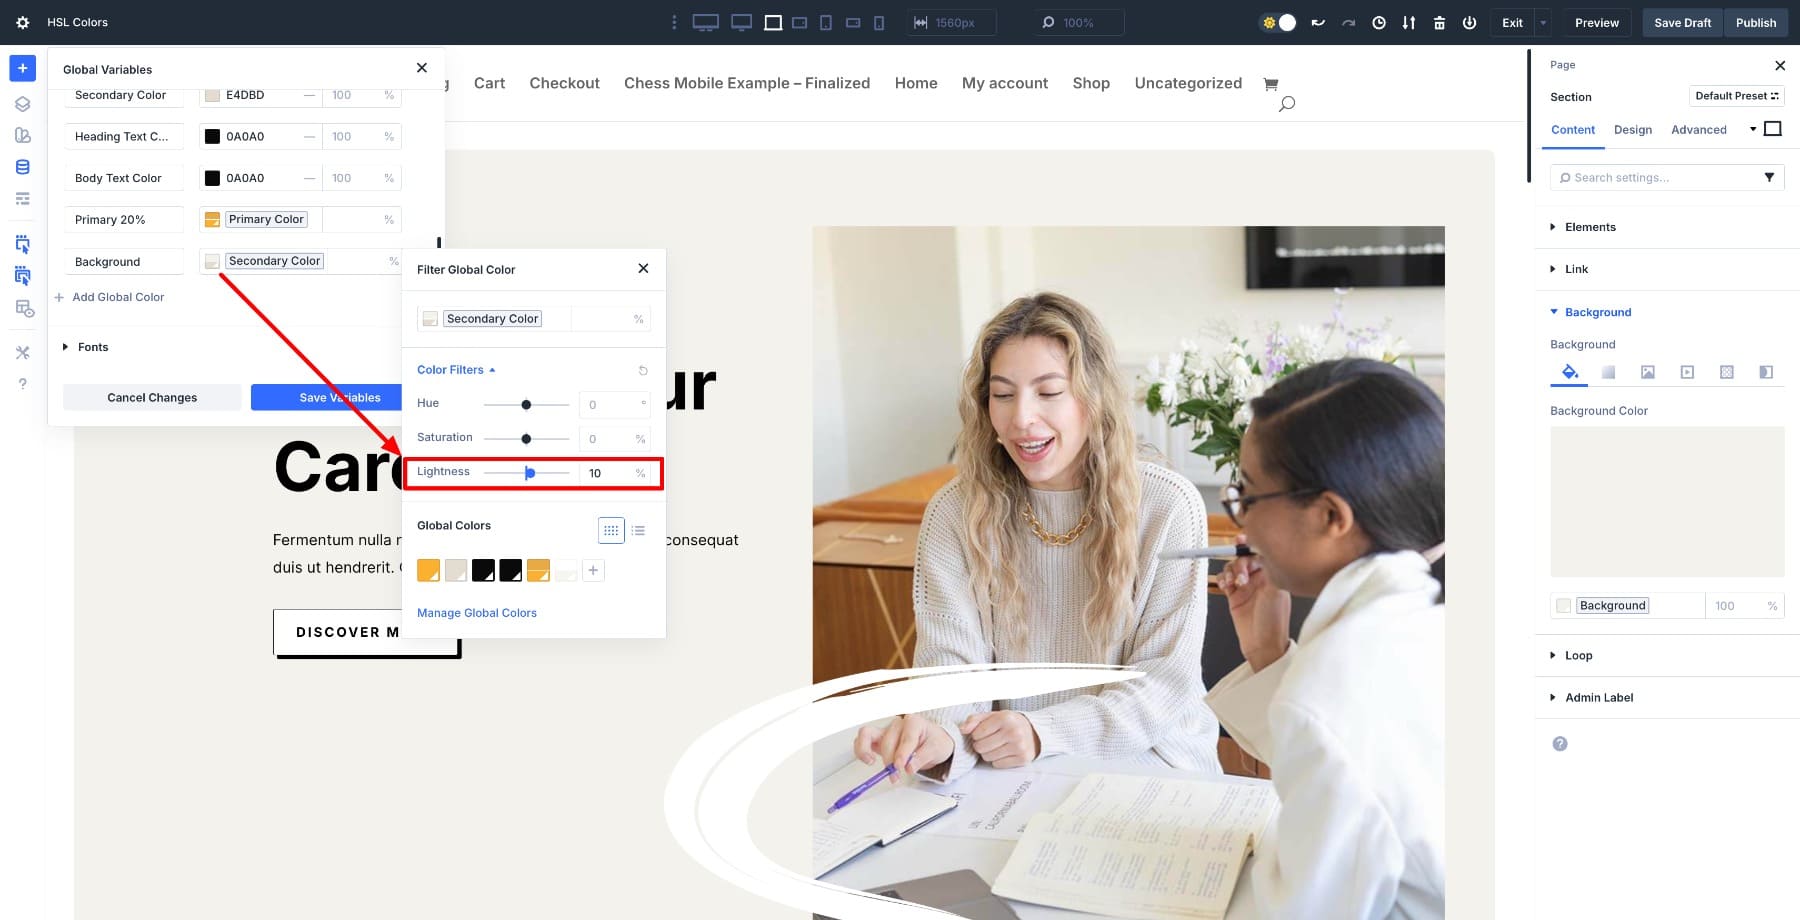
Task: Toggle the light/dark mode switch in top bar
Action: click(x=1278, y=22)
